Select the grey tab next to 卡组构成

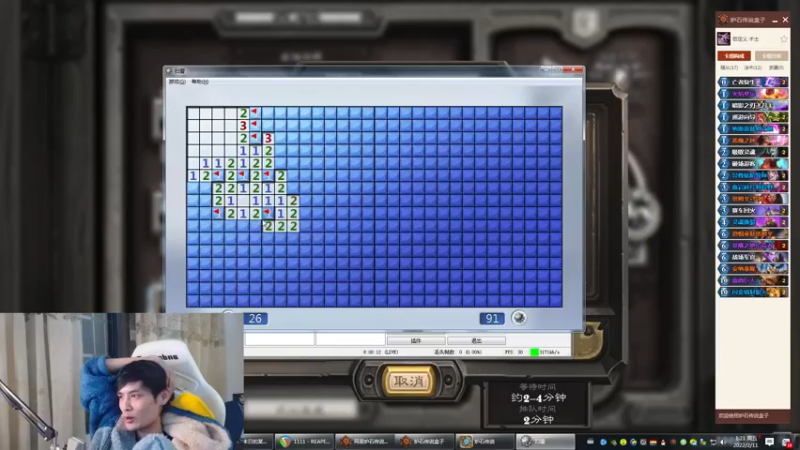pyautogui.click(x=771, y=56)
